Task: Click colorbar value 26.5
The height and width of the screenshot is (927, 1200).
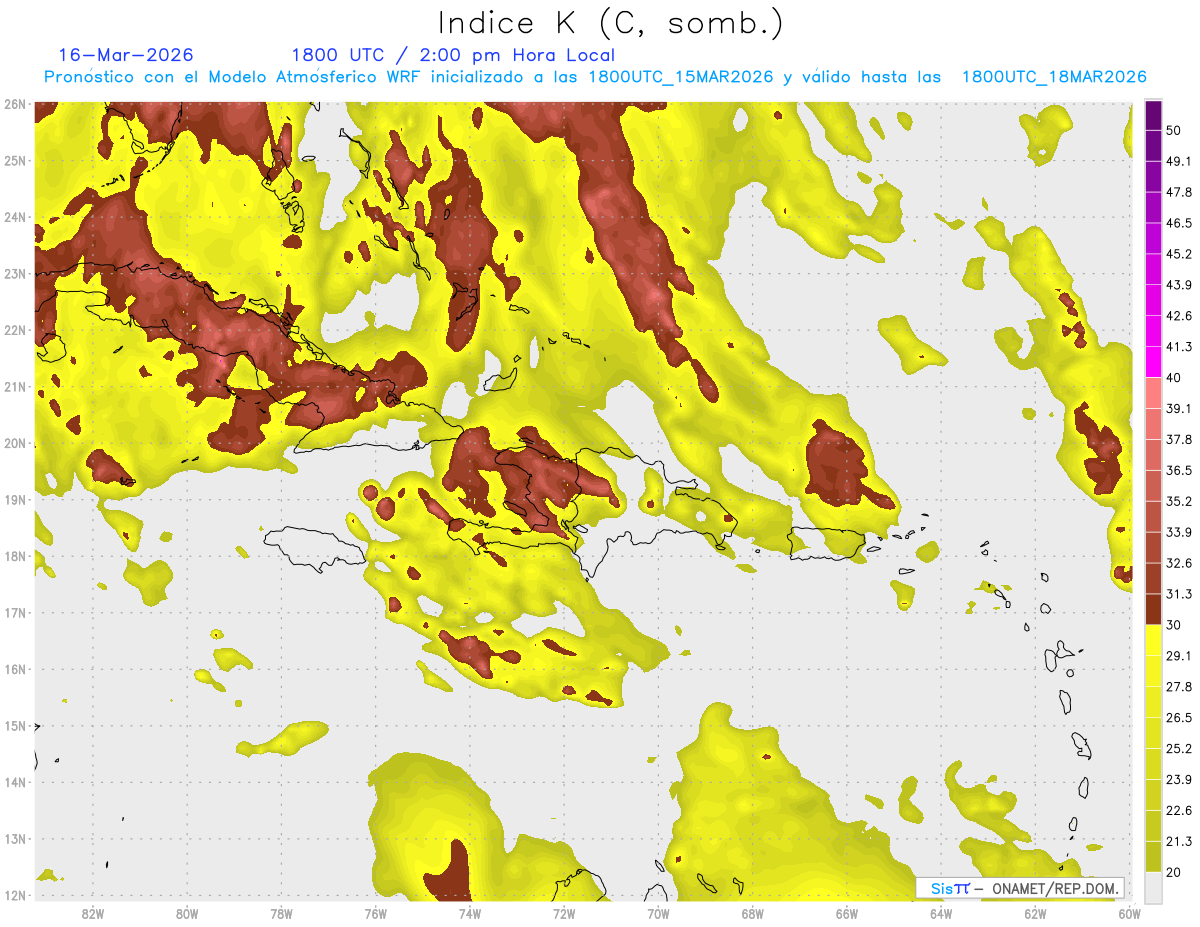Action: pos(1179,718)
